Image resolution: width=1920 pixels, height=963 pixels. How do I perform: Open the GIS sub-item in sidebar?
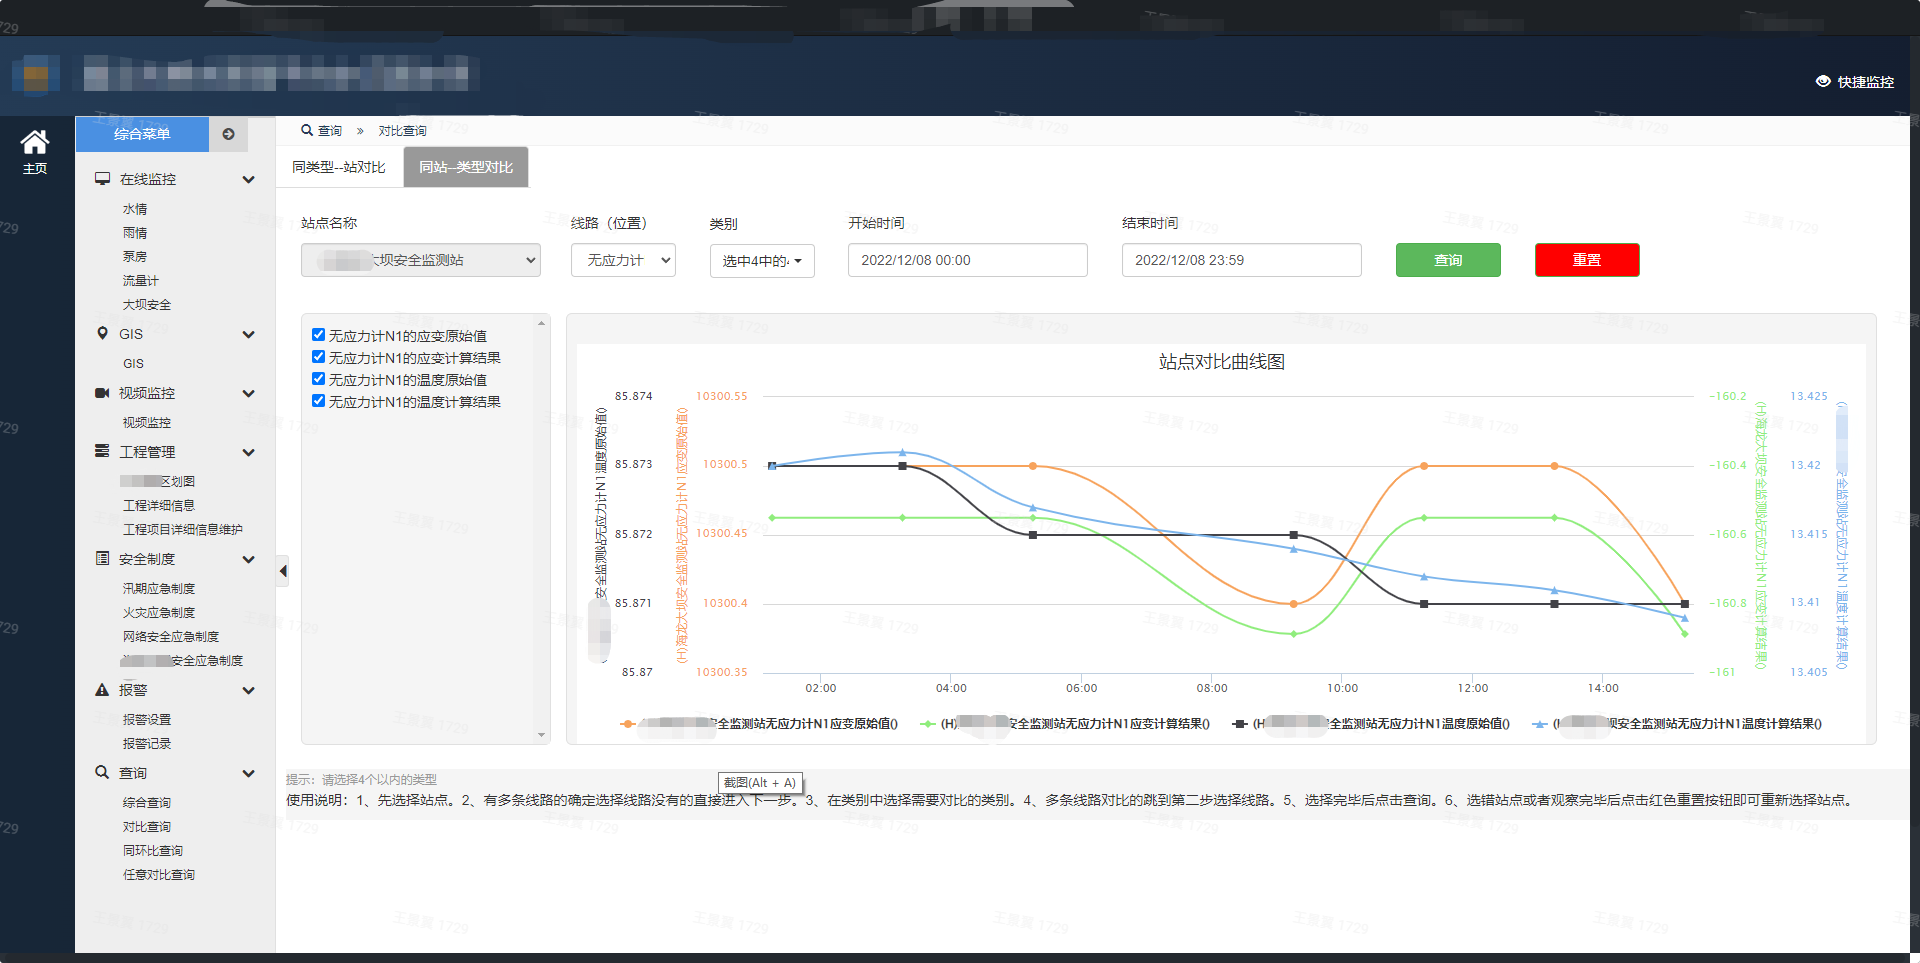point(134,364)
